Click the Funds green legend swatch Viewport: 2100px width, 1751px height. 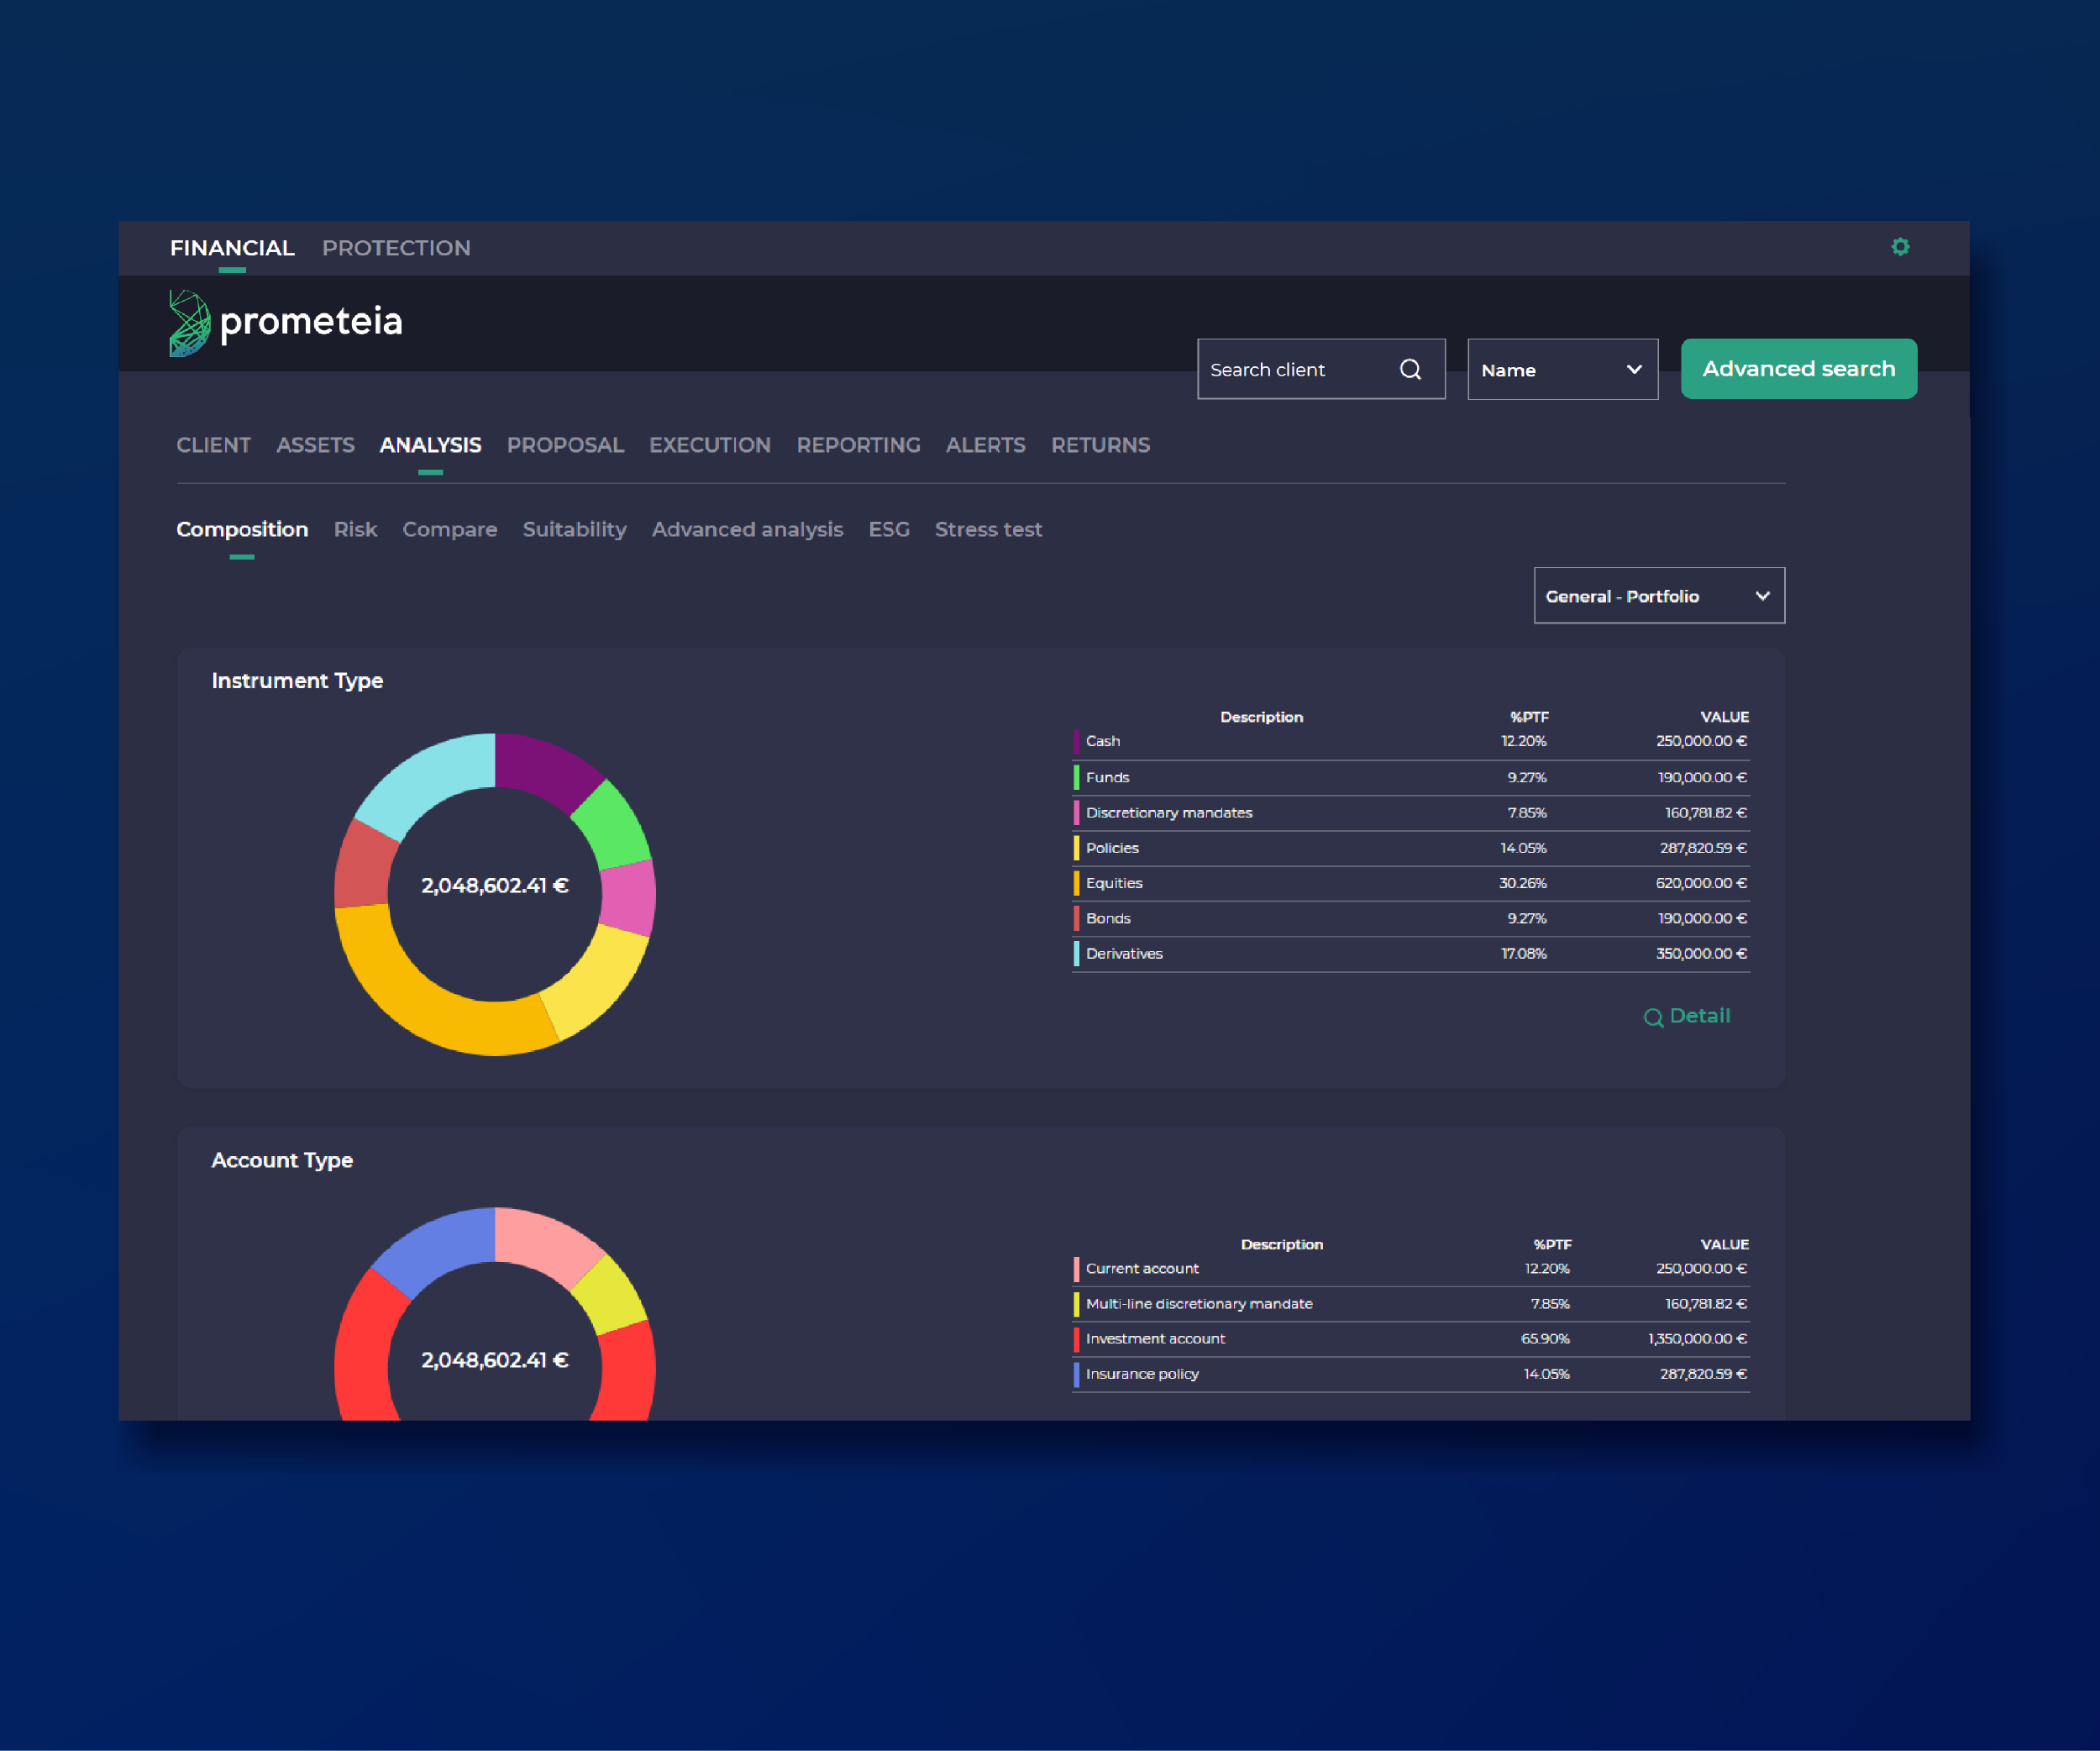[x=1076, y=777]
